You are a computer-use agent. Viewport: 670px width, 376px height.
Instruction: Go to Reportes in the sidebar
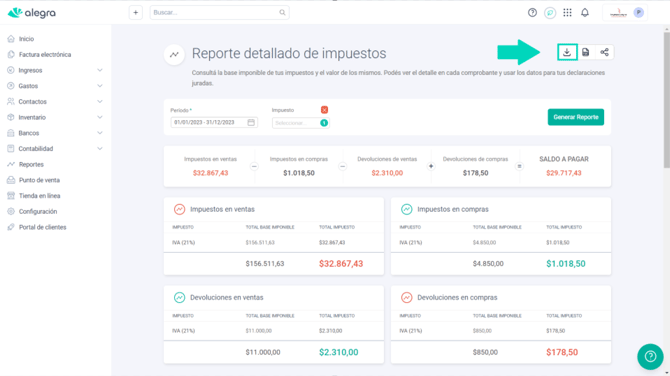(31, 164)
